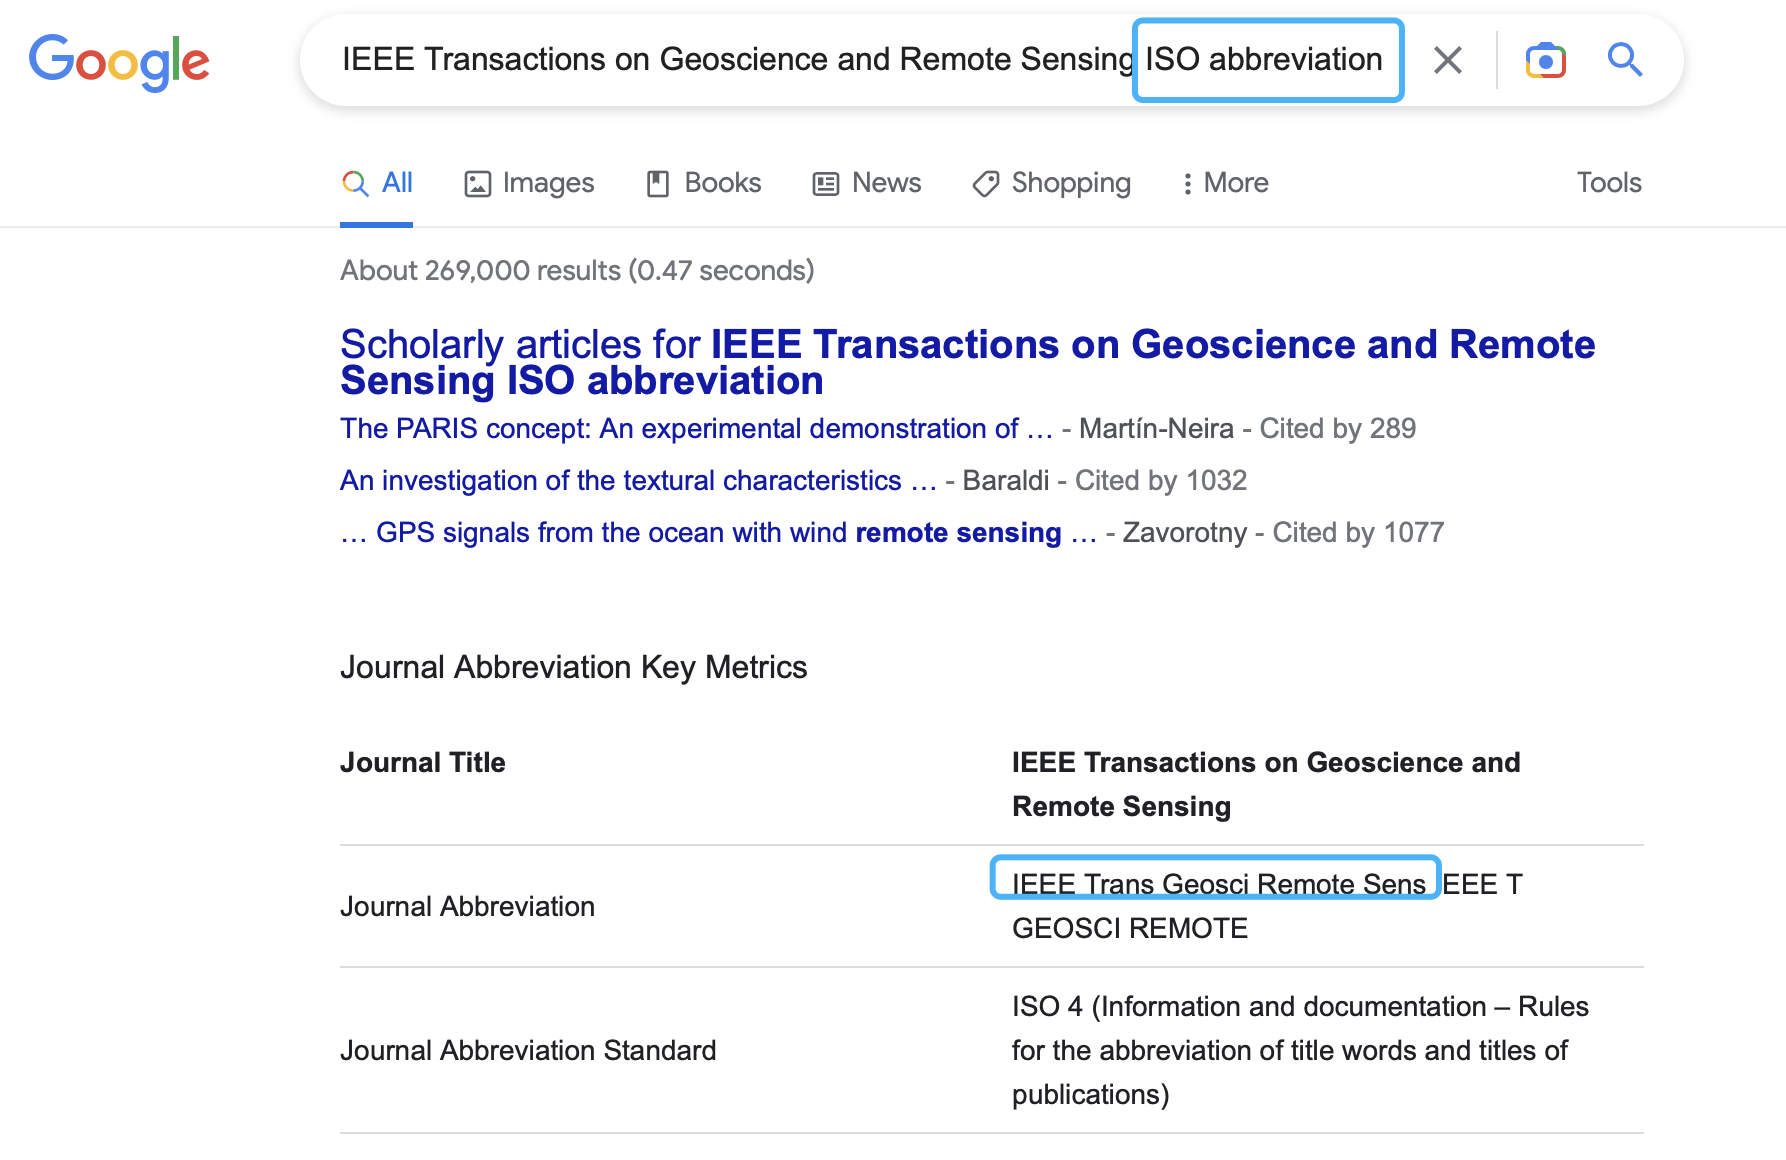Click the Google logo
The height and width of the screenshot is (1160, 1786).
click(x=119, y=62)
